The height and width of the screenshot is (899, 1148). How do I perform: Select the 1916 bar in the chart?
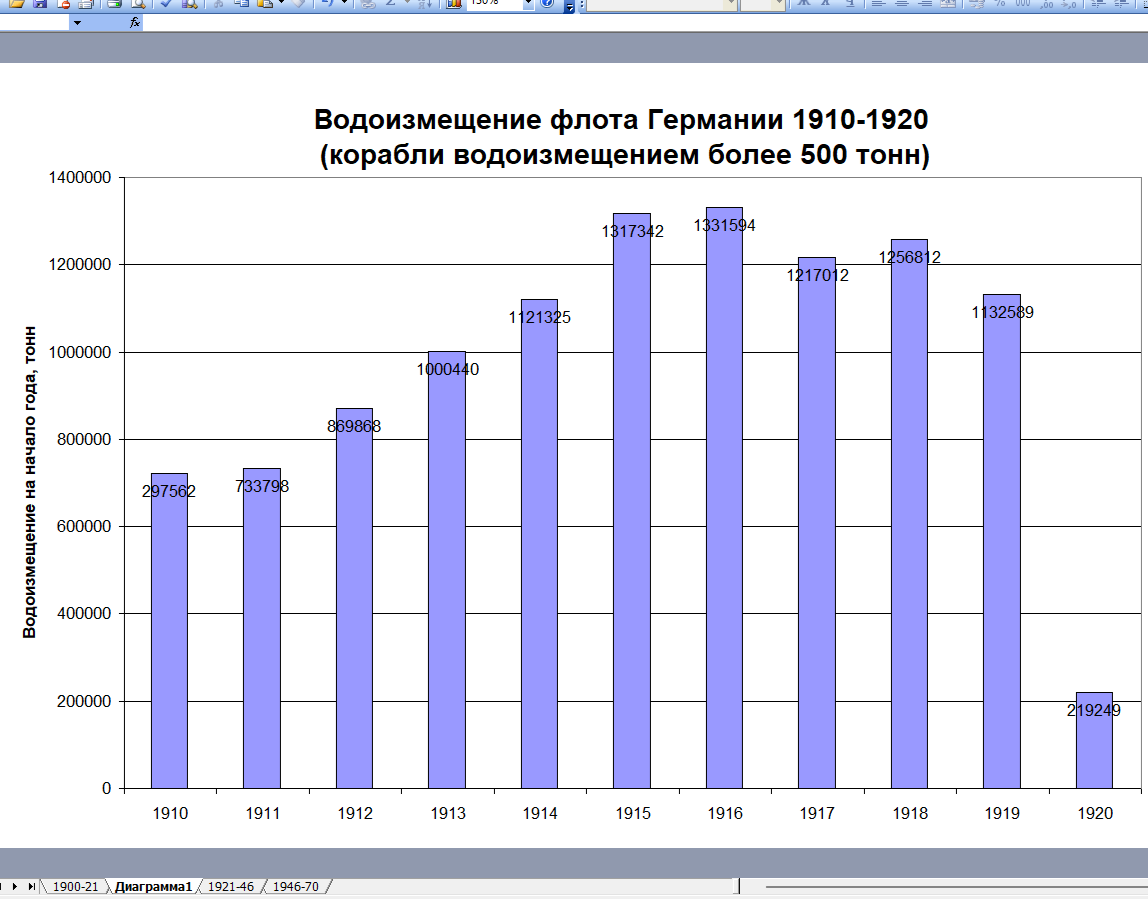click(724, 500)
